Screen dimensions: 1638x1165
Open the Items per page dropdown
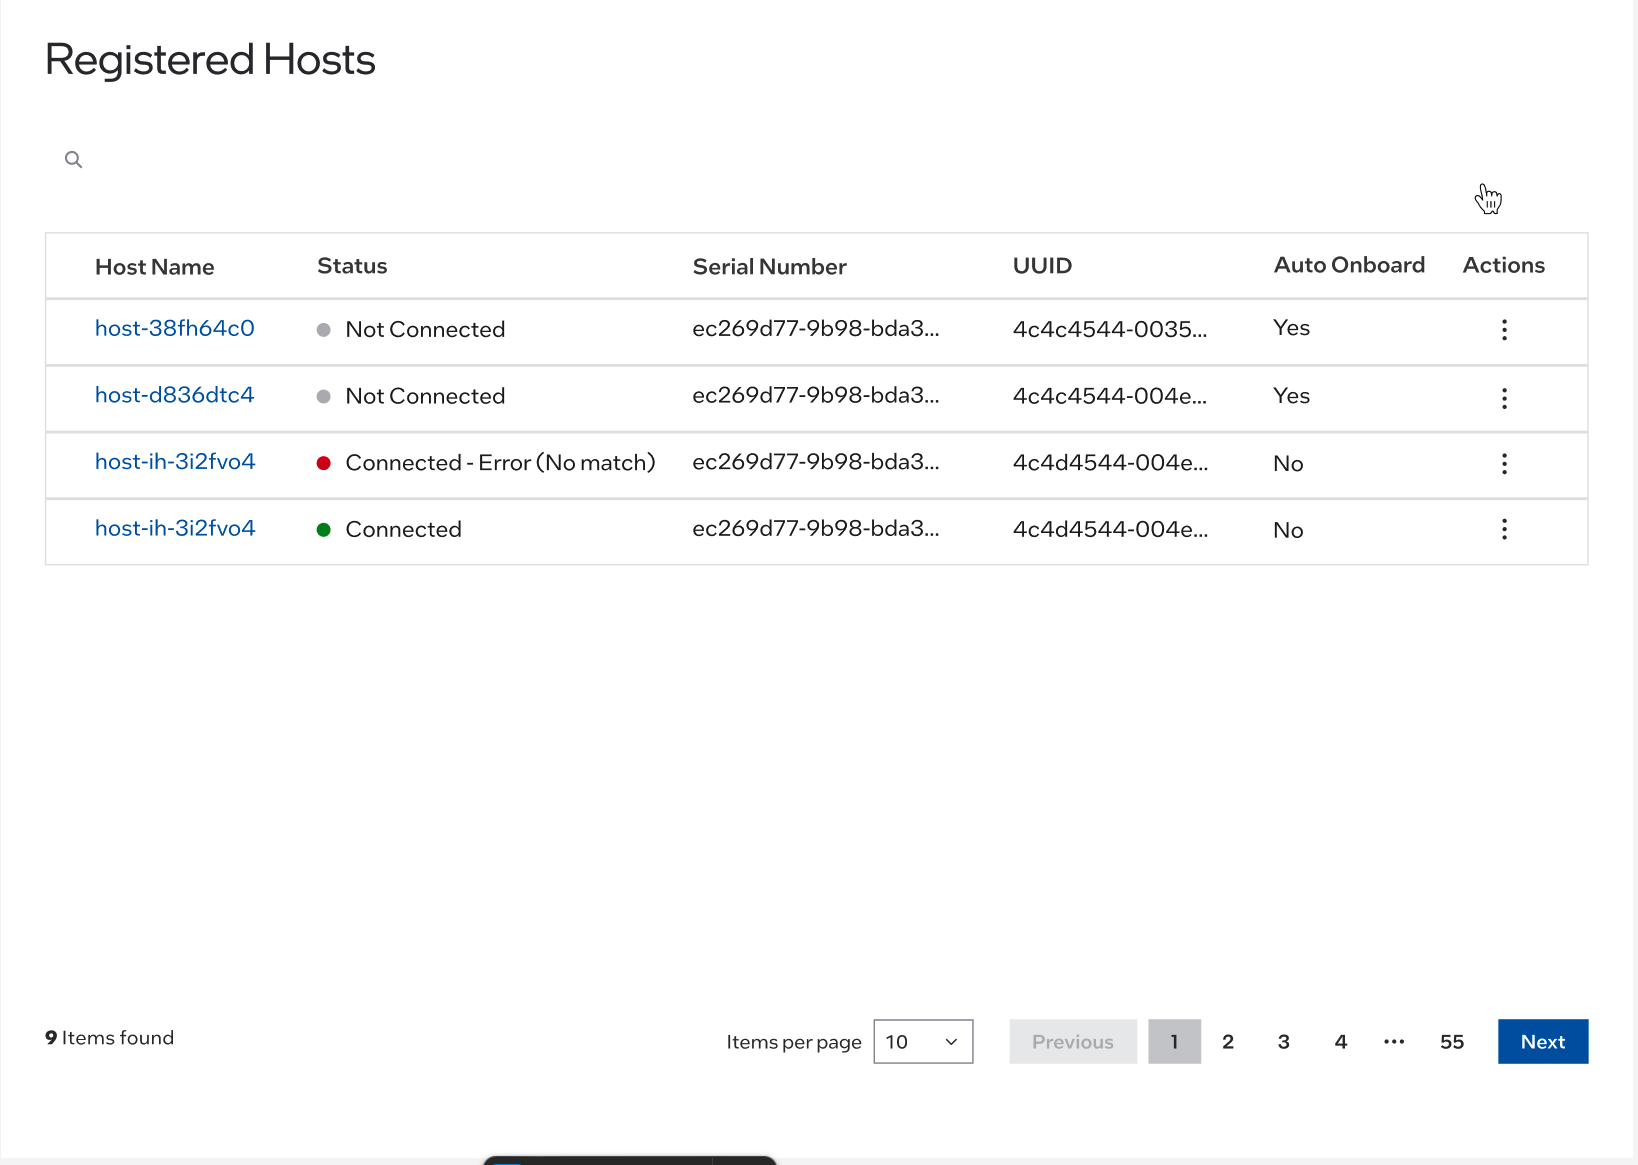[922, 1041]
